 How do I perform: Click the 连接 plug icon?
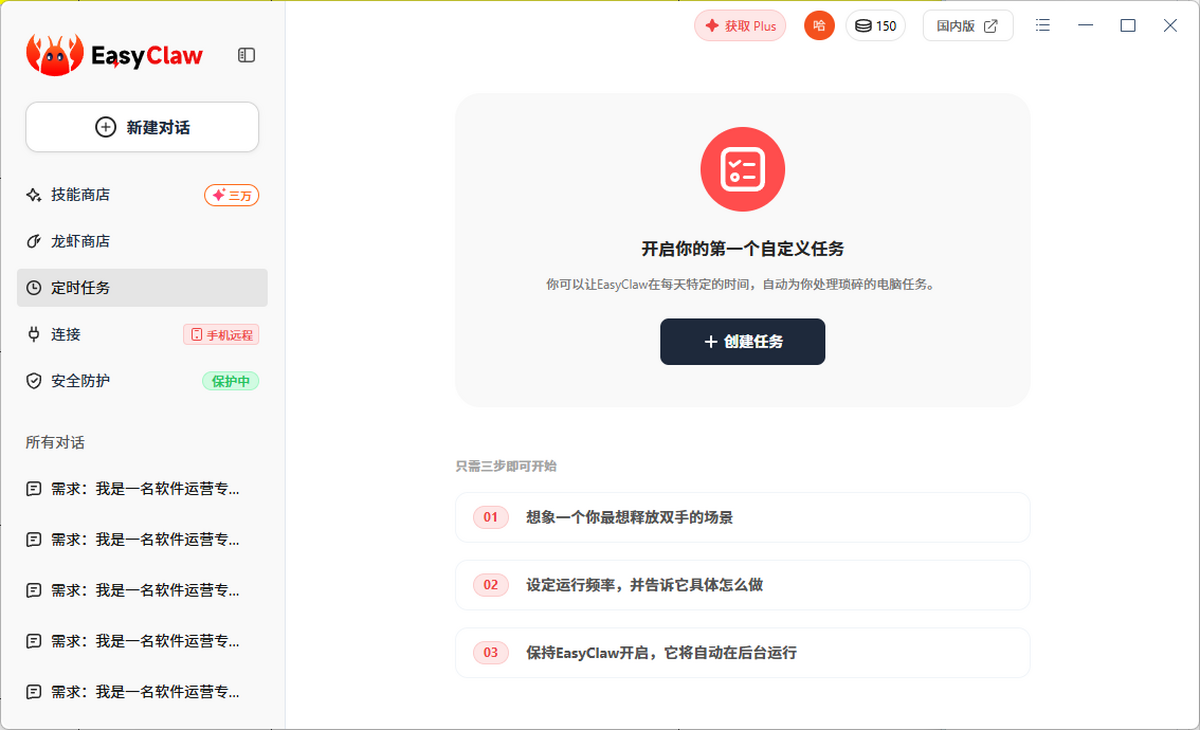click(34, 334)
